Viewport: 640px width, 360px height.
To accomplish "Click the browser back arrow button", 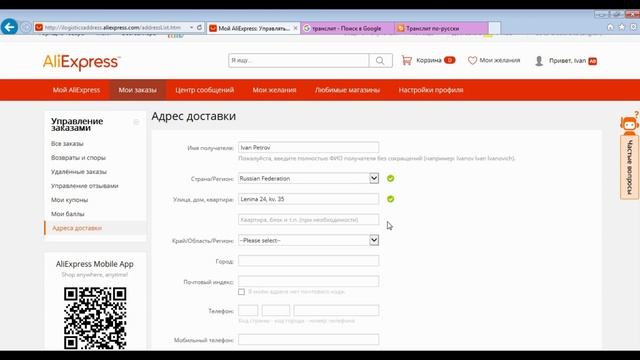I will pos(9,27).
